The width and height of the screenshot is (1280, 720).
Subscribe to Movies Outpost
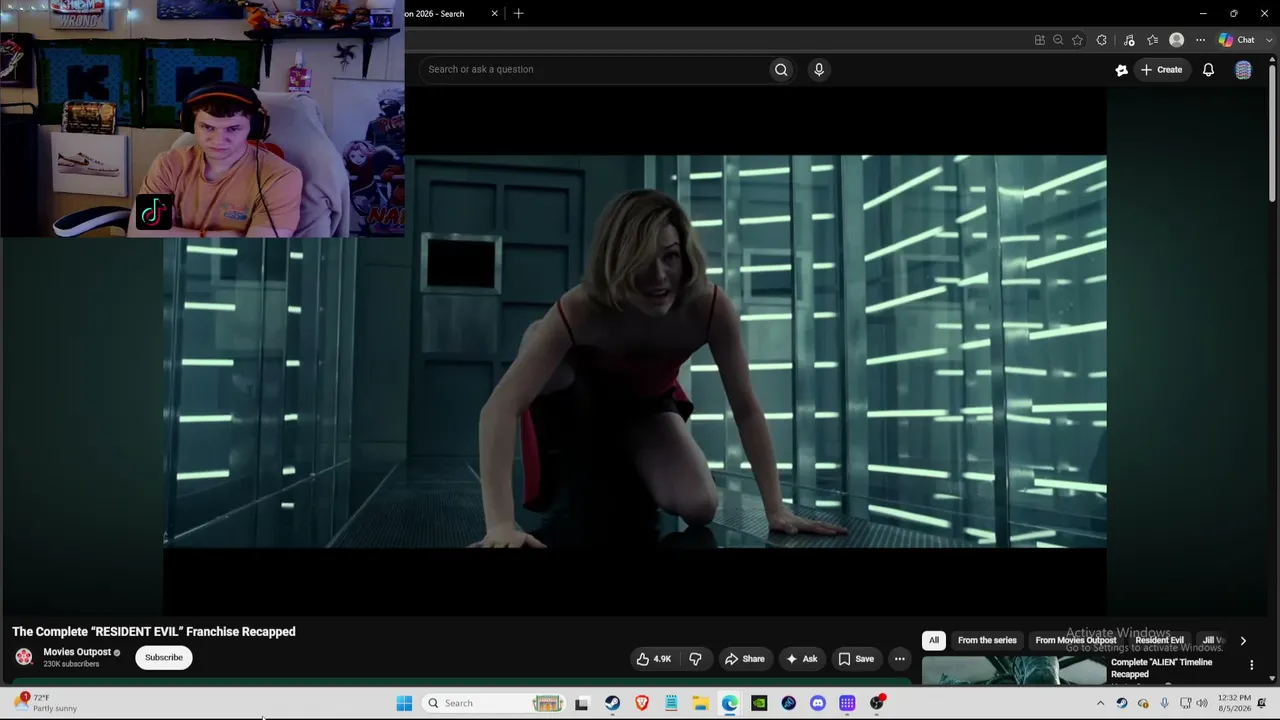click(164, 658)
